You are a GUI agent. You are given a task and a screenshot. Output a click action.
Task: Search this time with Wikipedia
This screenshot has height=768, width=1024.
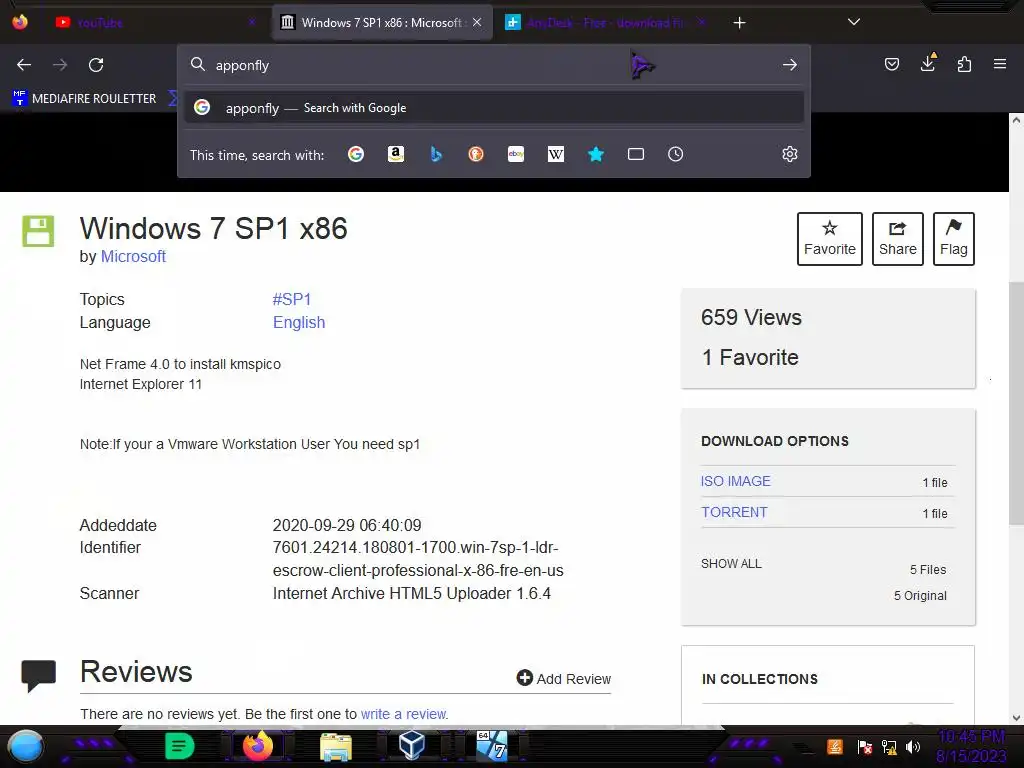(x=556, y=154)
